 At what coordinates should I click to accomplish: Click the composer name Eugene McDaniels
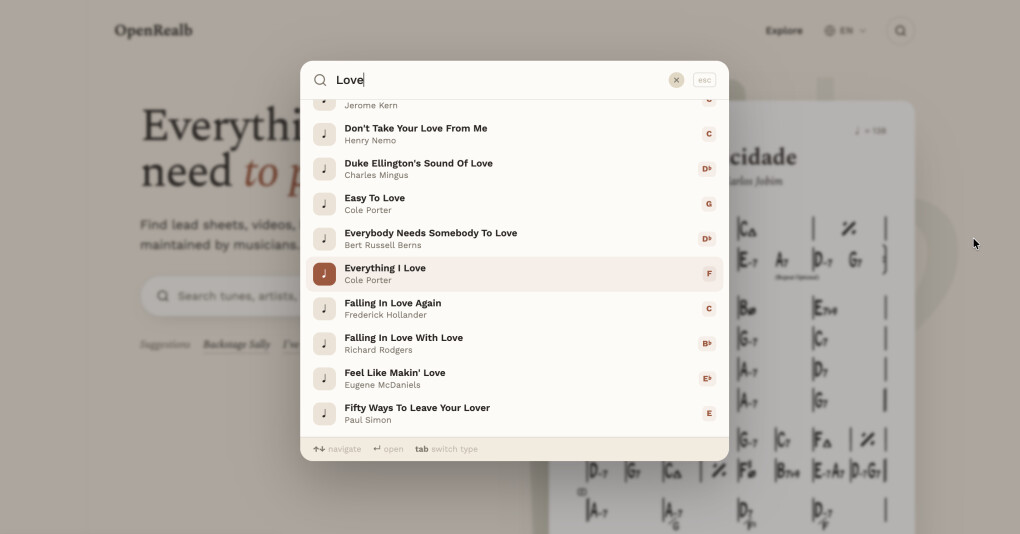click(x=382, y=385)
